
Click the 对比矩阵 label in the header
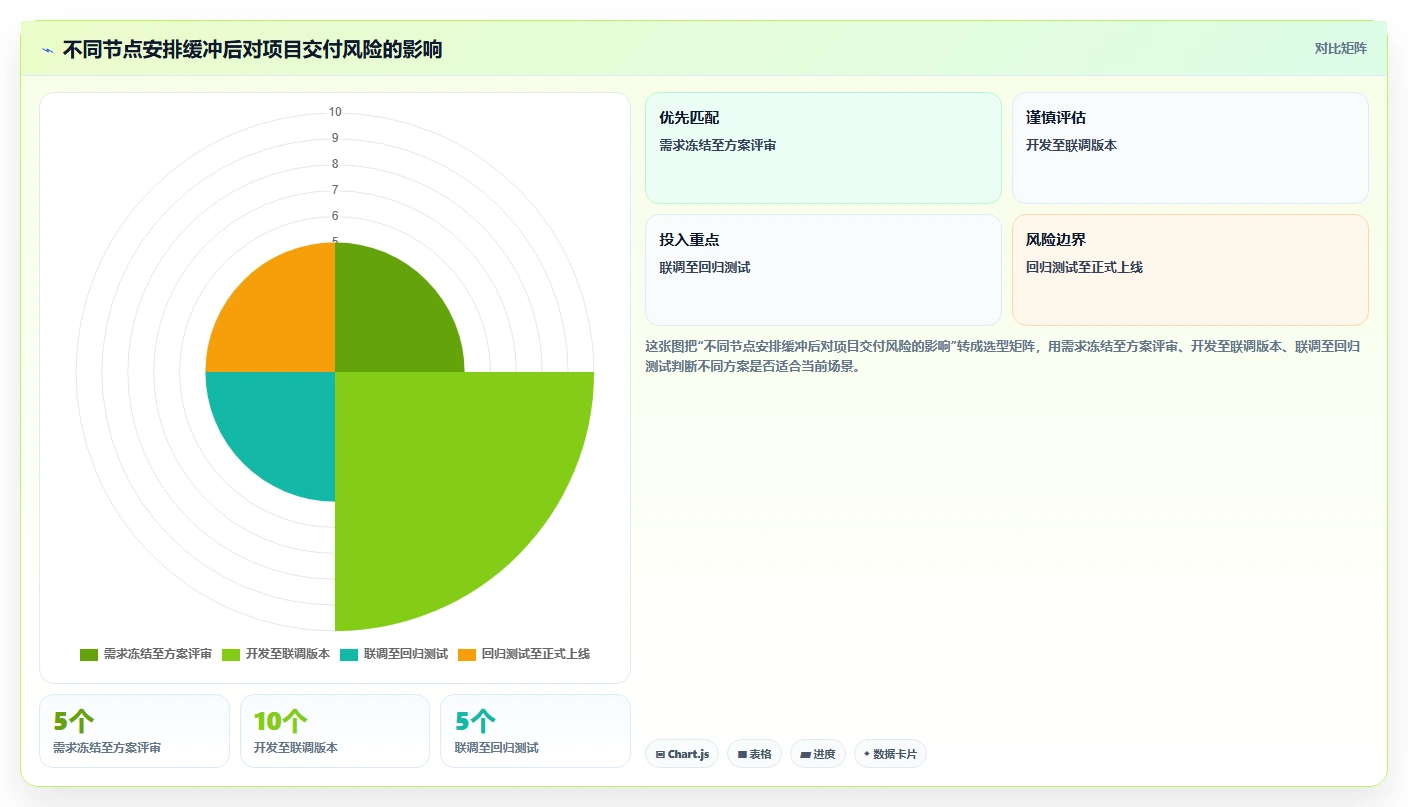tap(1340, 48)
